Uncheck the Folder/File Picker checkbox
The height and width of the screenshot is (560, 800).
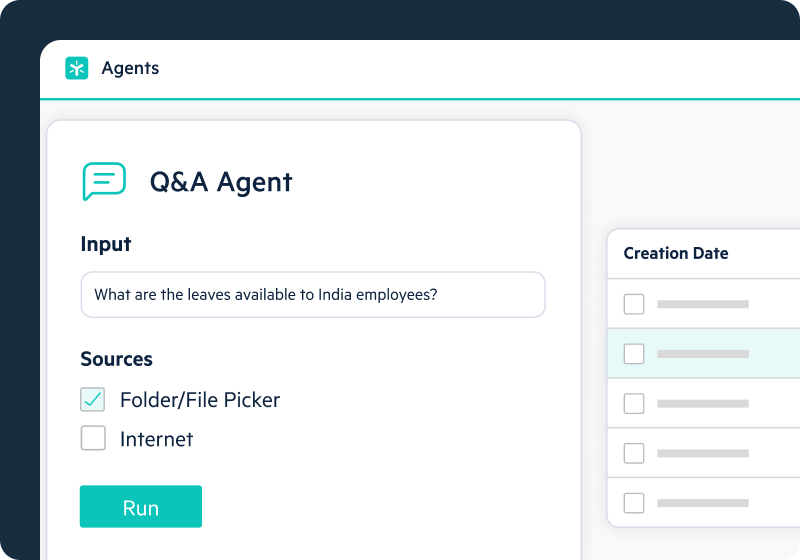click(x=93, y=400)
